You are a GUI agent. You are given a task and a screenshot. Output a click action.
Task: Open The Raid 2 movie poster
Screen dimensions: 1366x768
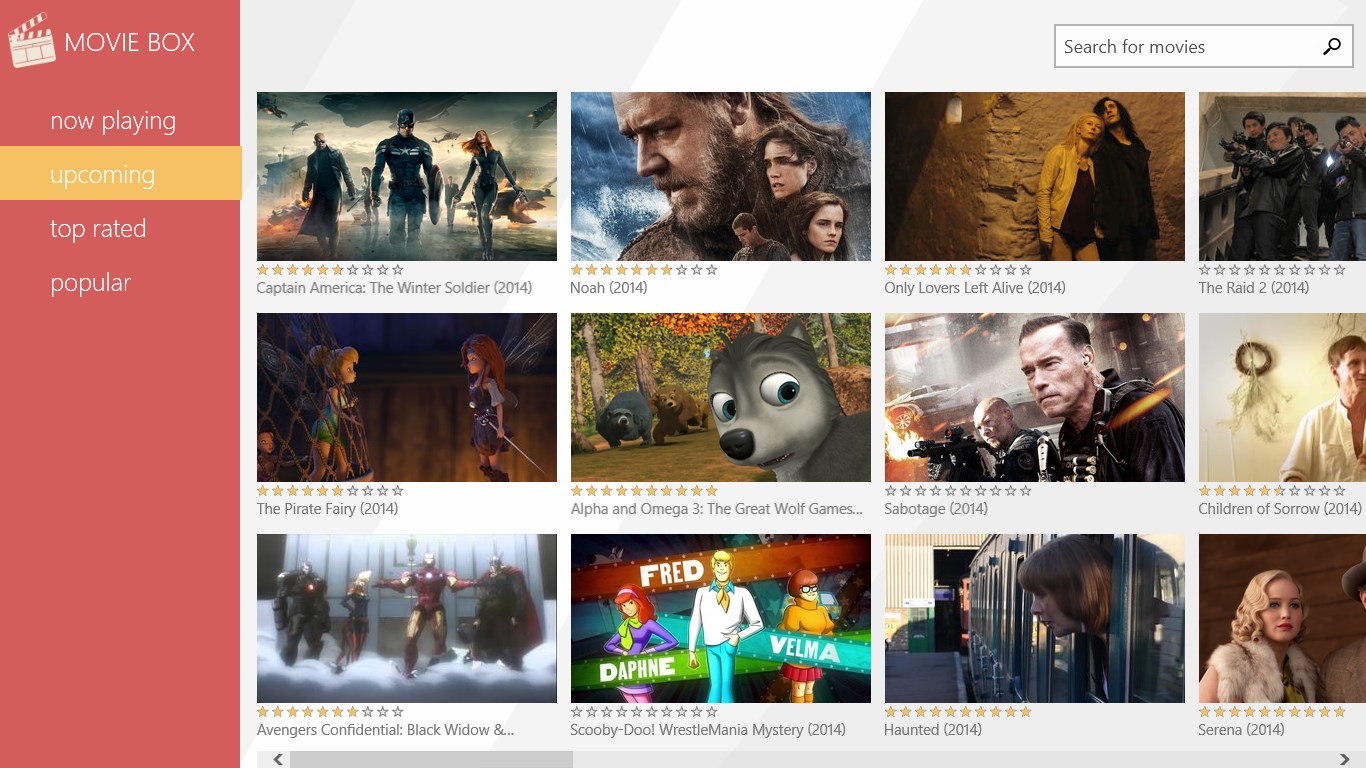pyautogui.click(x=1282, y=176)
